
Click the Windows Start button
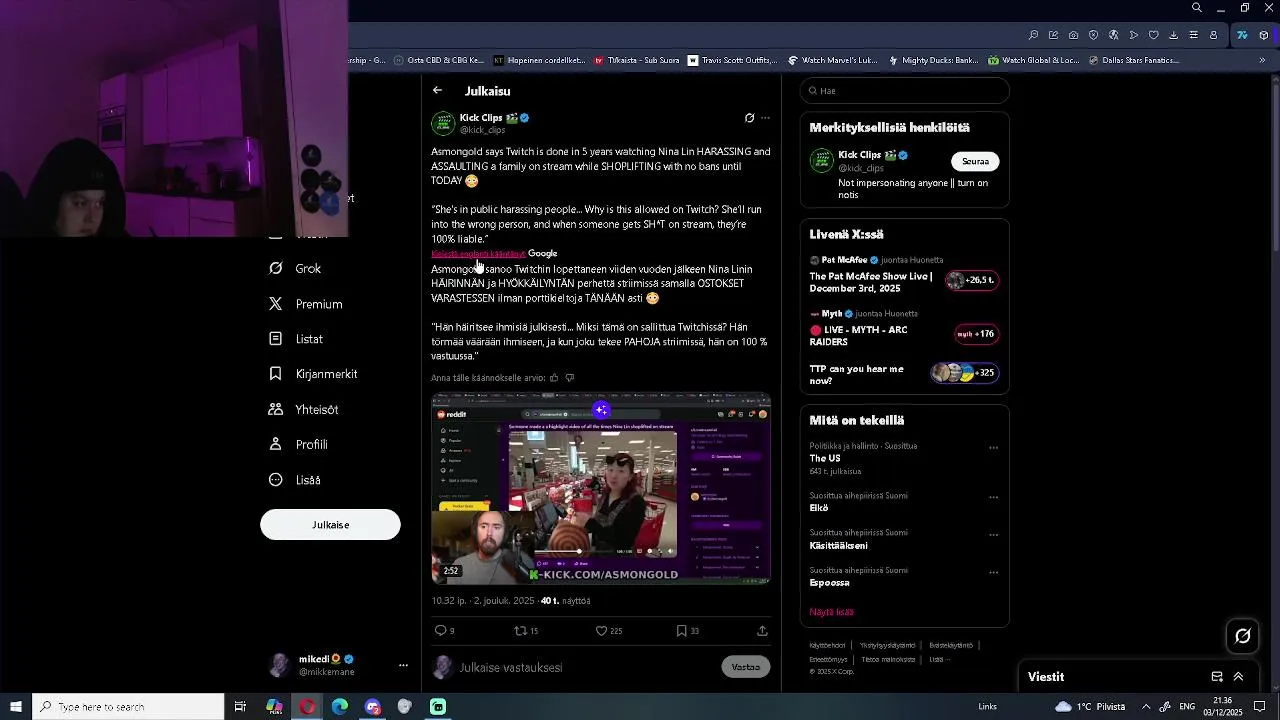point(16,707)
